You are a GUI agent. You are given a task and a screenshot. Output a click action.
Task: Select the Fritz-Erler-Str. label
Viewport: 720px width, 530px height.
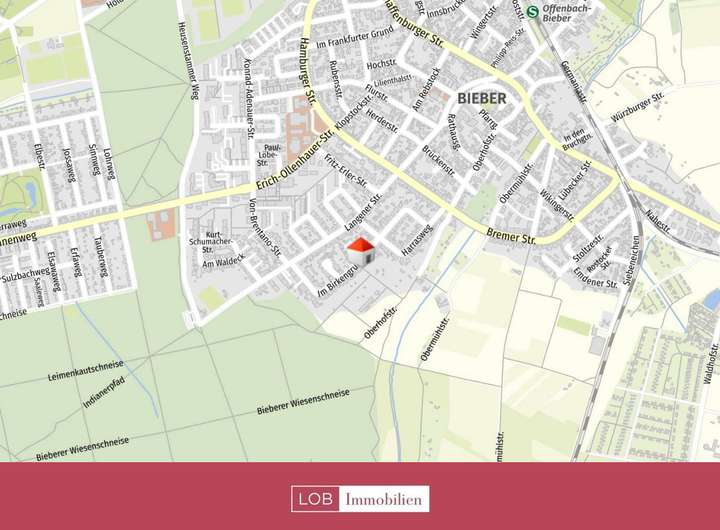[346, 172]
